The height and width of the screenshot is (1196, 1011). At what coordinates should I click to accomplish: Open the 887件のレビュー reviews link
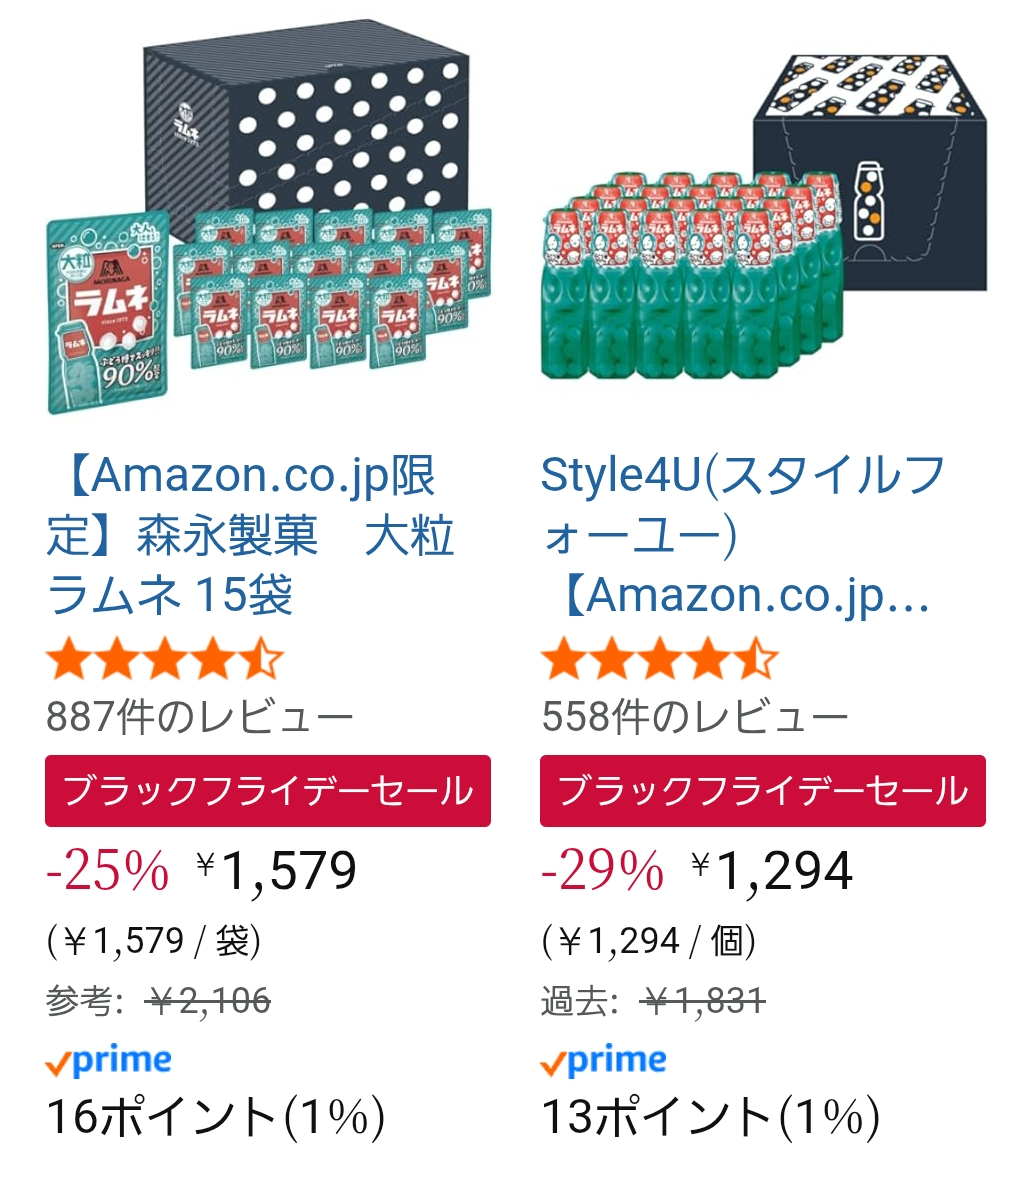[200, 717]
